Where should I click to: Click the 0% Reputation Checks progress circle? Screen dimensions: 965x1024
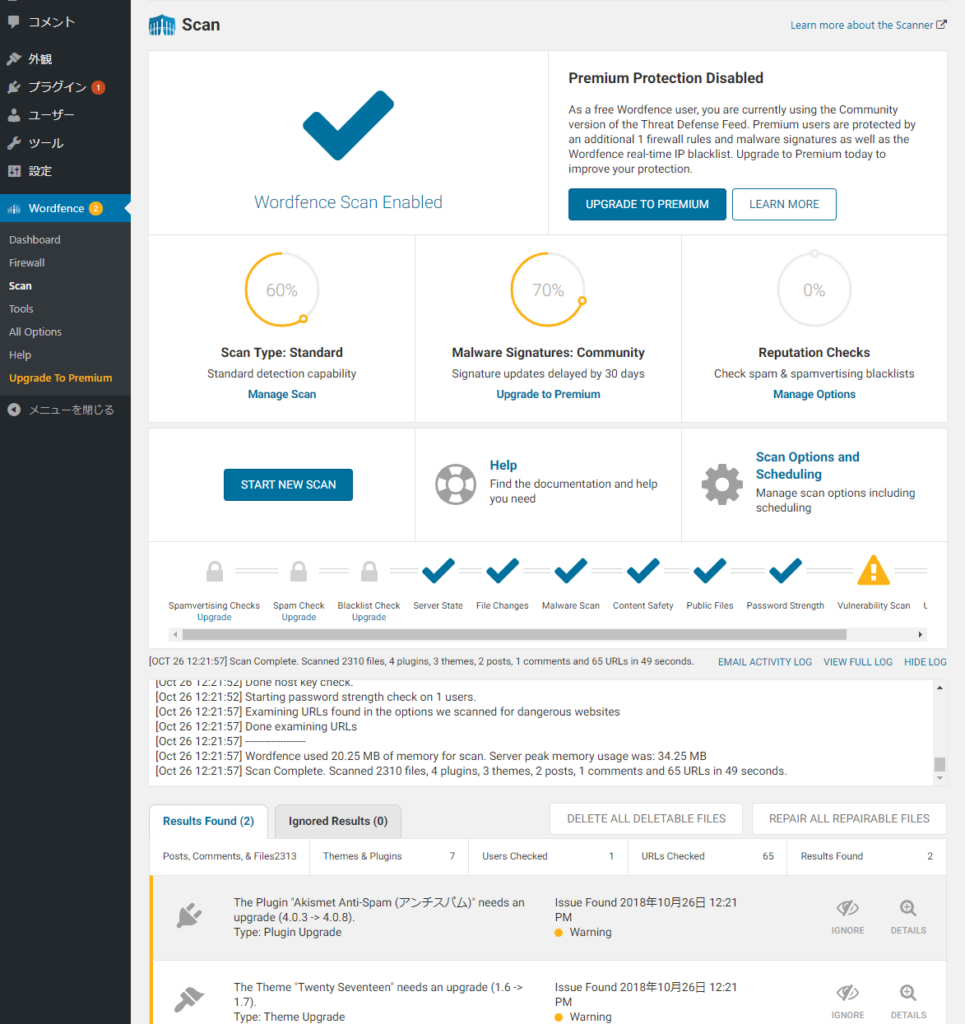[814, 289]
